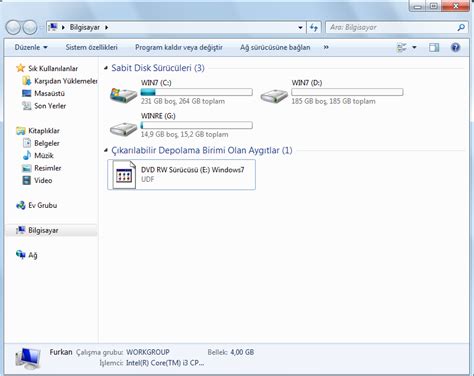Viewport: 474px width, 376px height.
Task: Toggle the preview pane button
Action: click(x=434, y=48)
